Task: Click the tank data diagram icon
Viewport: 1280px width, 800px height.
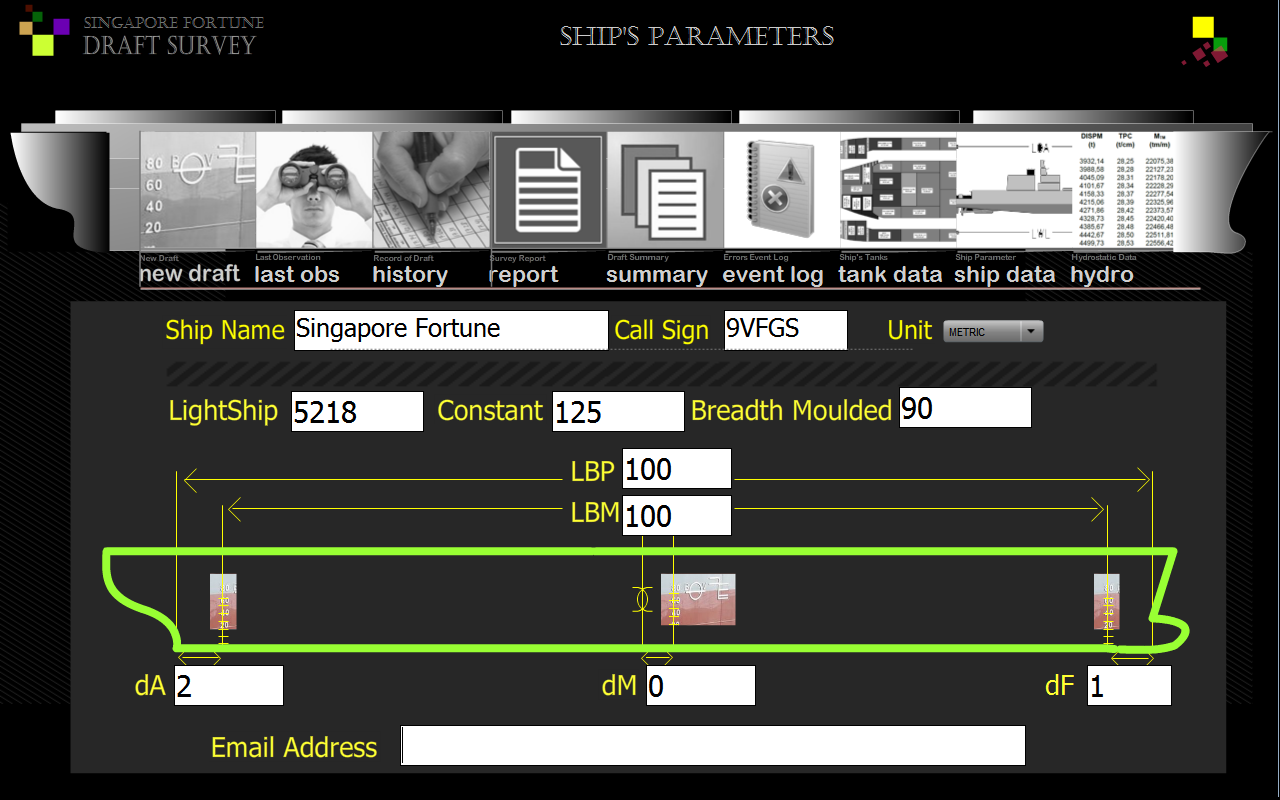Action: coord(898,190)
